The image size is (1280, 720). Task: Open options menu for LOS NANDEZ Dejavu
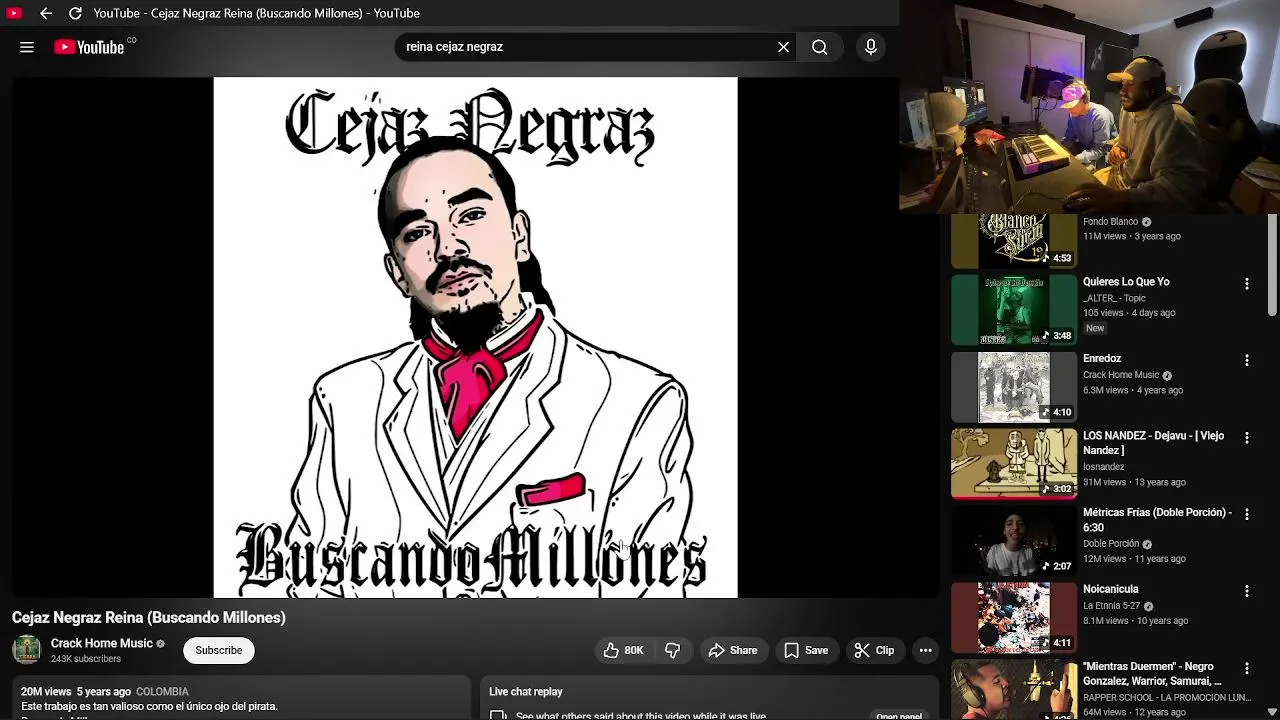1246,438
